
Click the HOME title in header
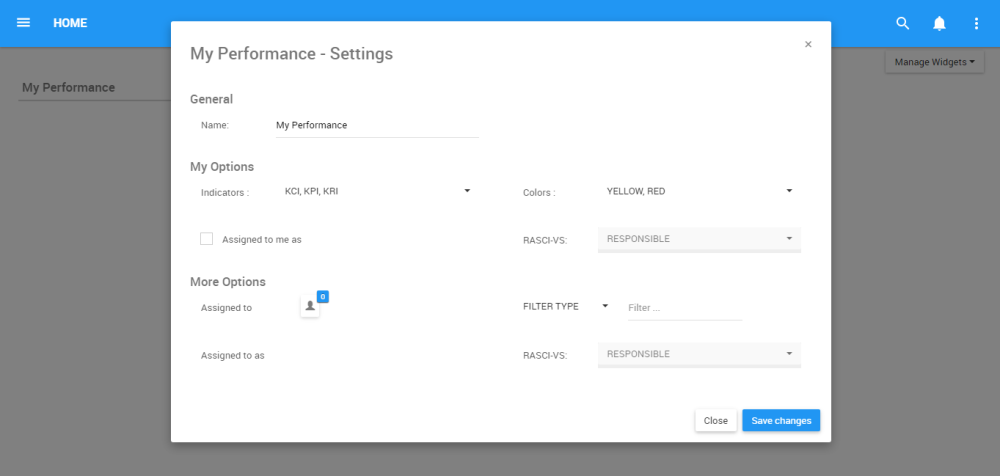(70, 23)
